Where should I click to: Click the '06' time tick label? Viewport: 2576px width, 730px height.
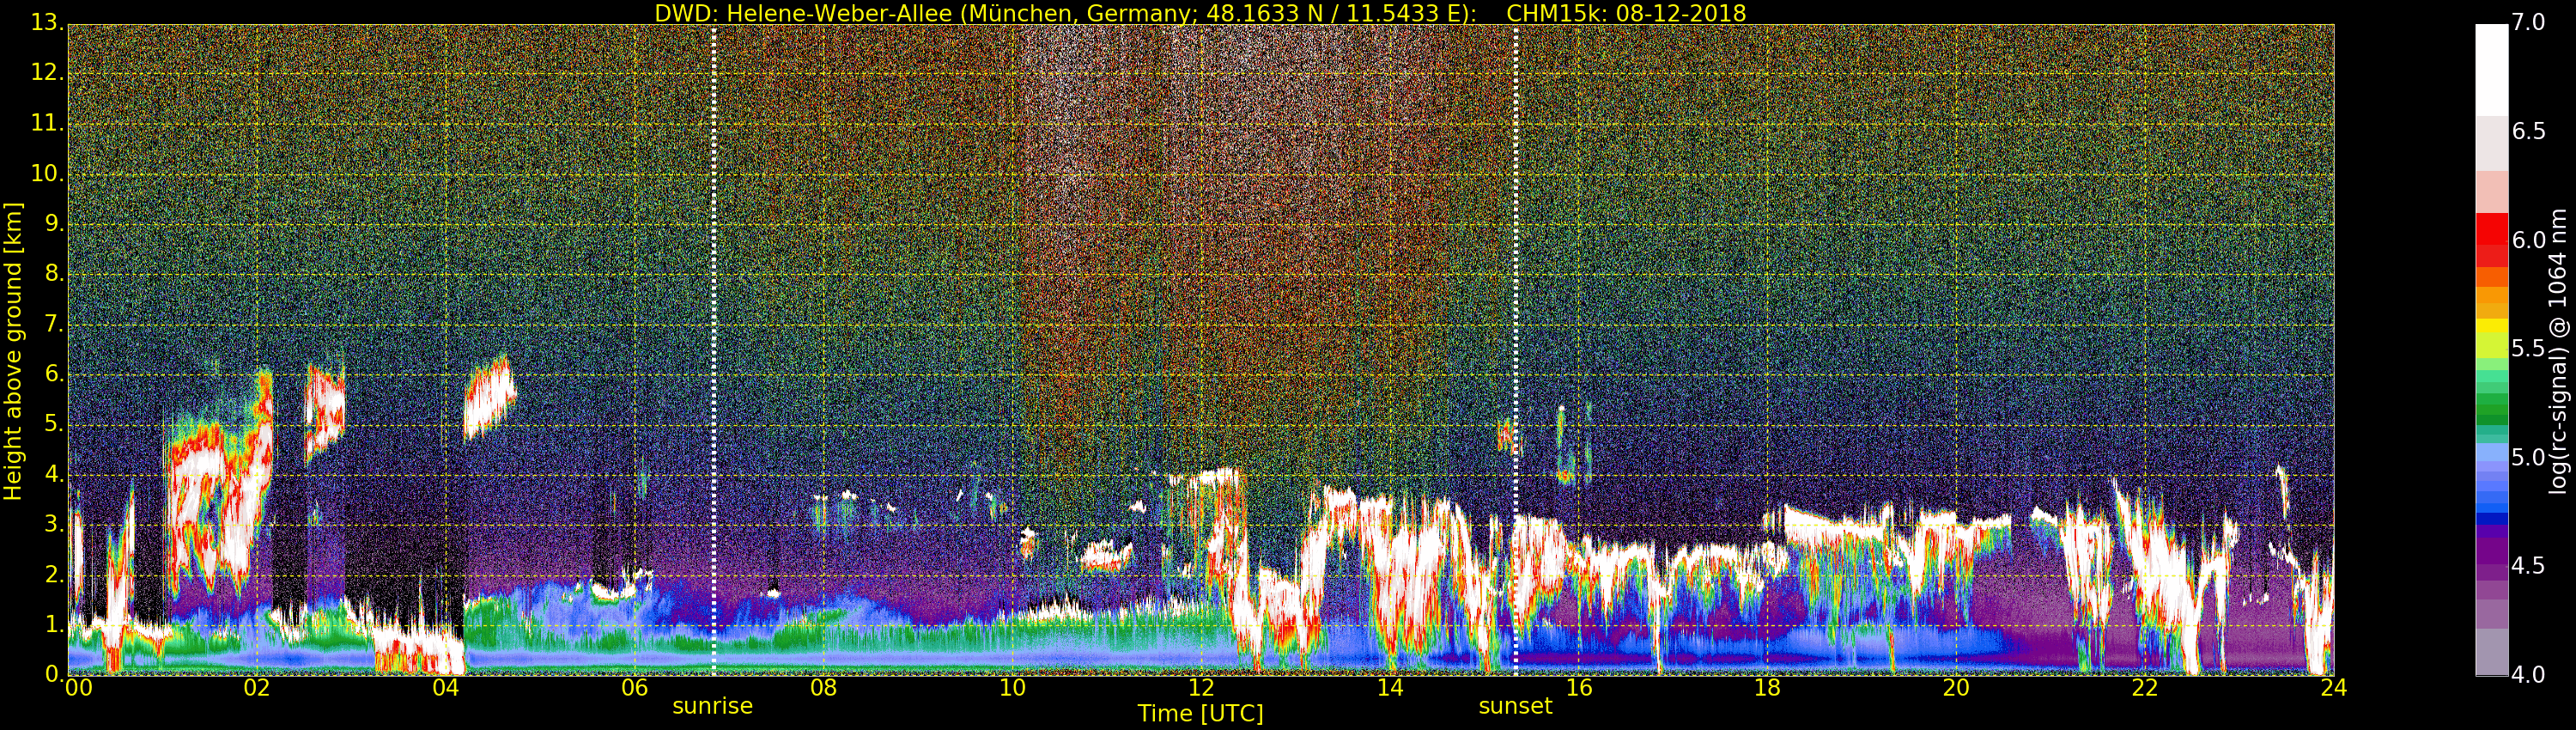pos(634,688)
